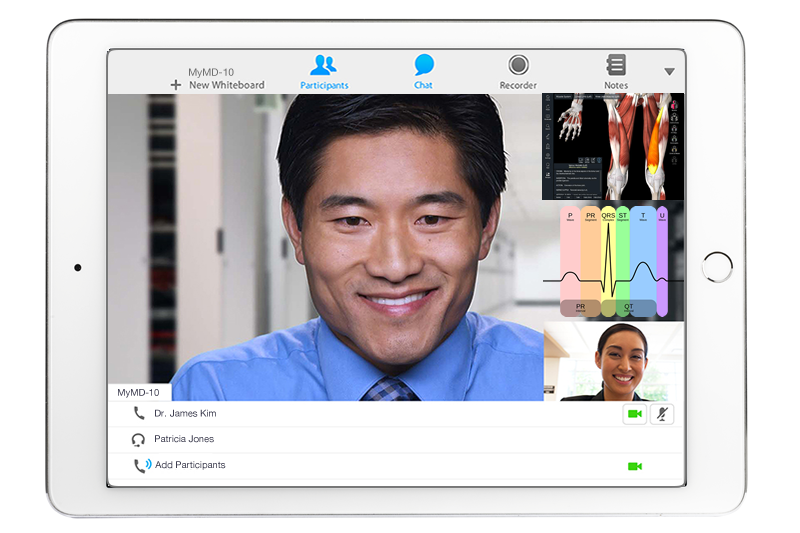This screenshot has width=800, height=533.
Task: Expand the toolbar dropdown triangle
Action: (669, 72)
